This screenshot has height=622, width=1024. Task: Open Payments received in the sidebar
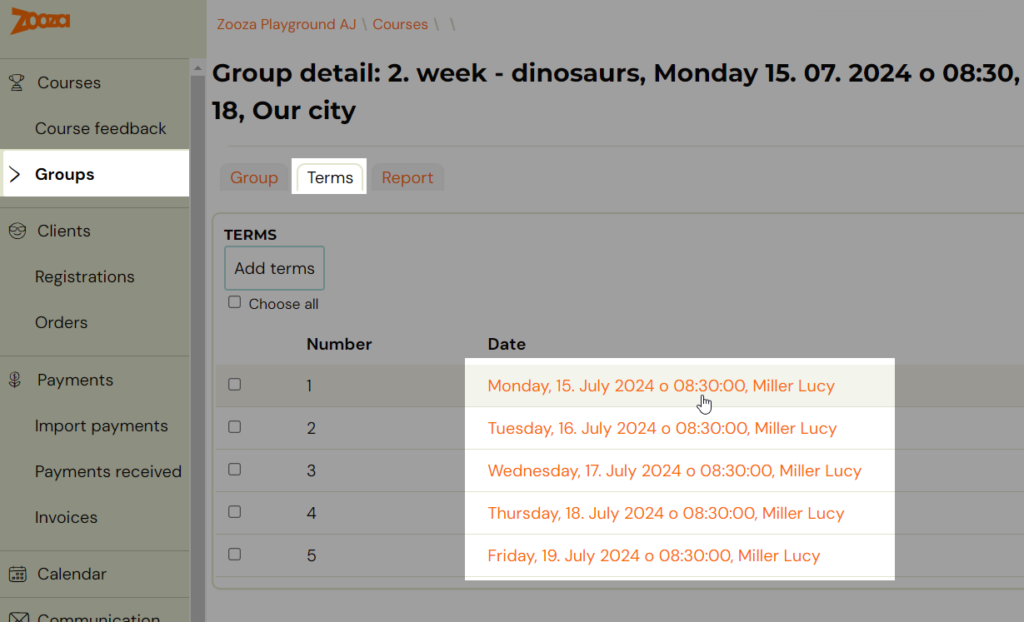pos(108,472)
